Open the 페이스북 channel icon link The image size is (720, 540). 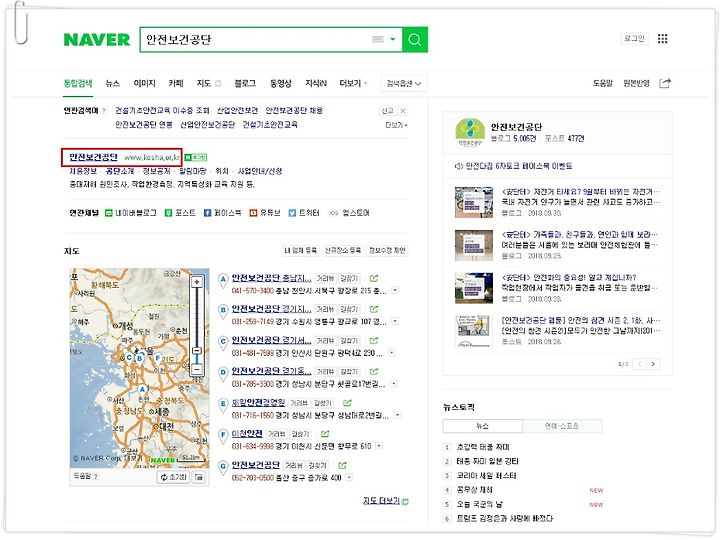(222, 213)
